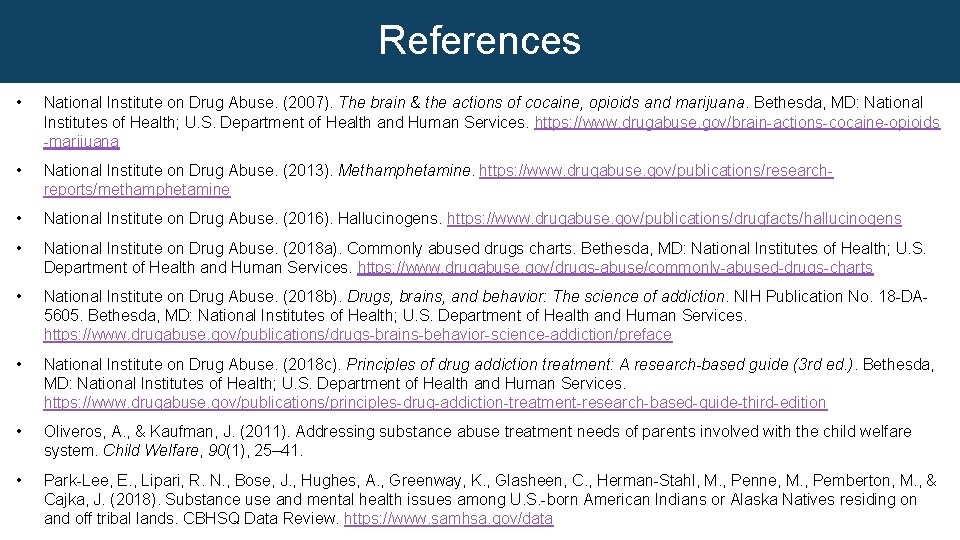
Task: Click the 'Park-Lee, E., Lipari, R. N.' author list
Action: click(136, 481)
